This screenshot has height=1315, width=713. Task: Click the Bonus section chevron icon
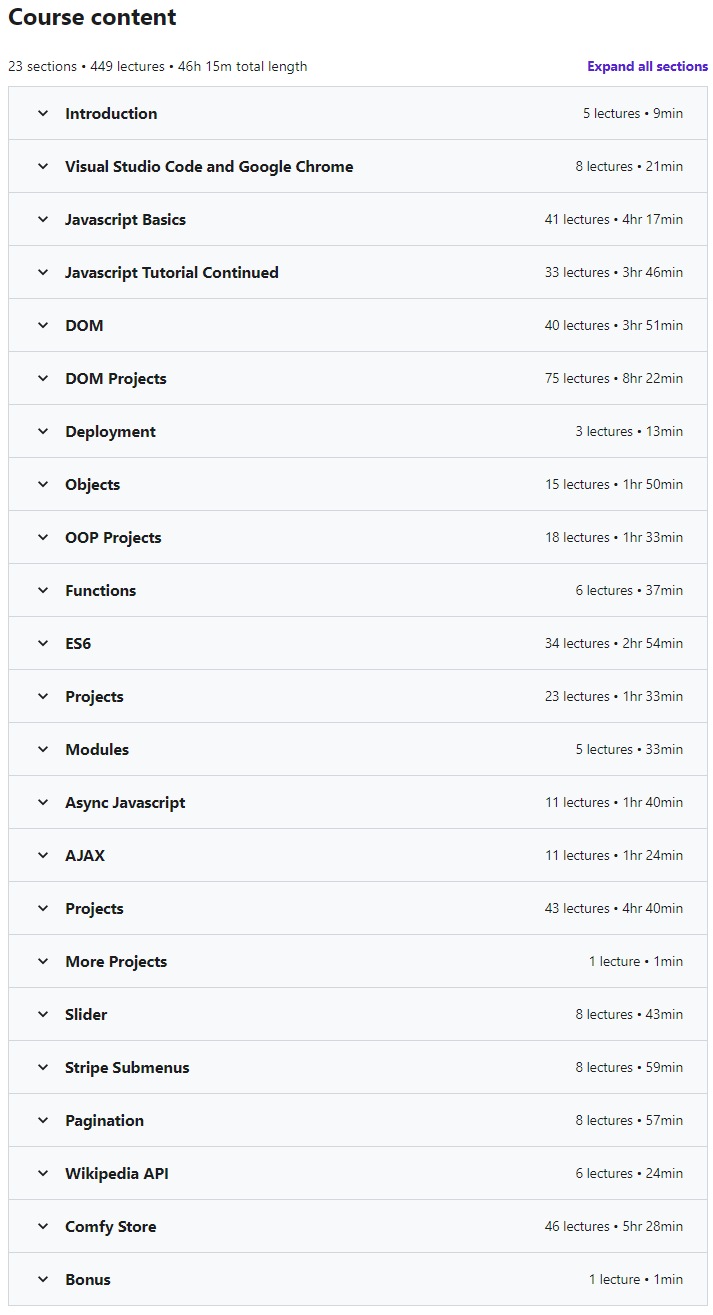43,1280
